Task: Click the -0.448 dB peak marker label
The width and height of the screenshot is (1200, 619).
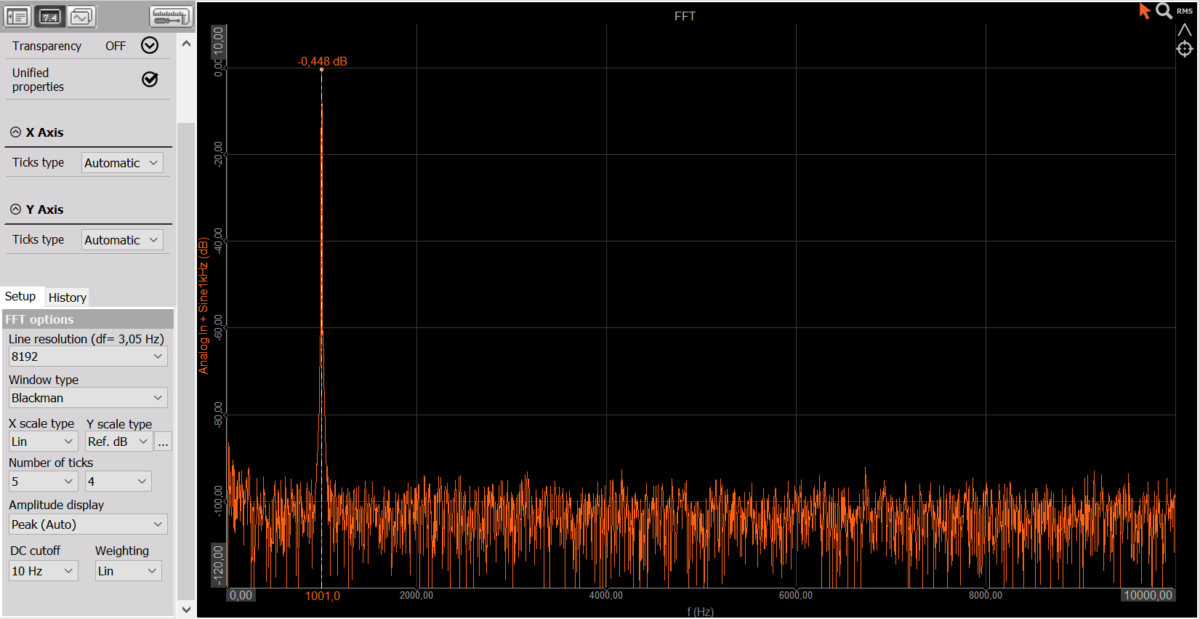Action: click(x=322, y=61)
